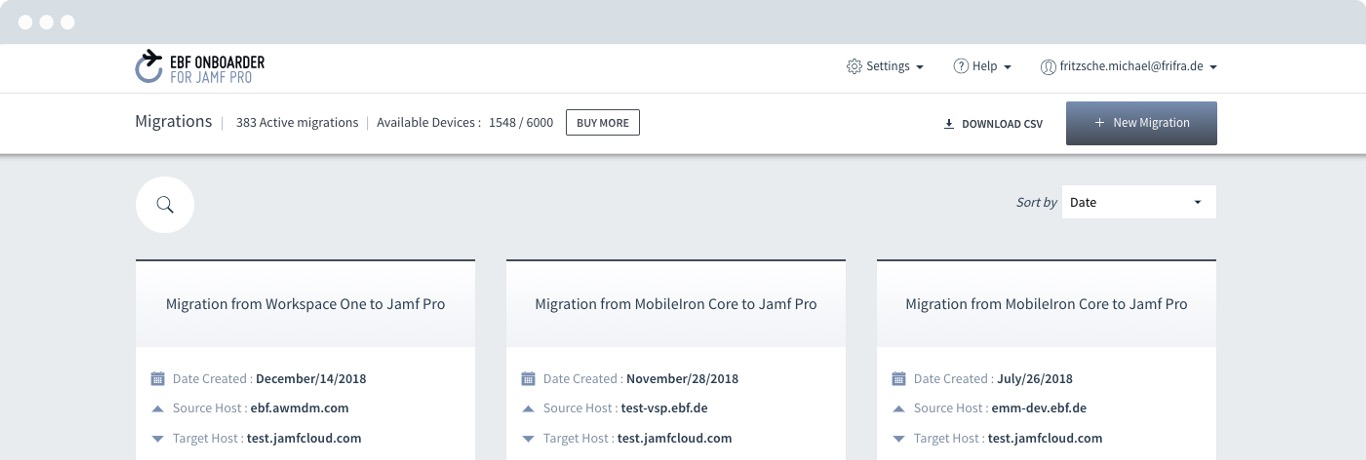Click the DOWNLOAD CSV link

click(993, 124)
